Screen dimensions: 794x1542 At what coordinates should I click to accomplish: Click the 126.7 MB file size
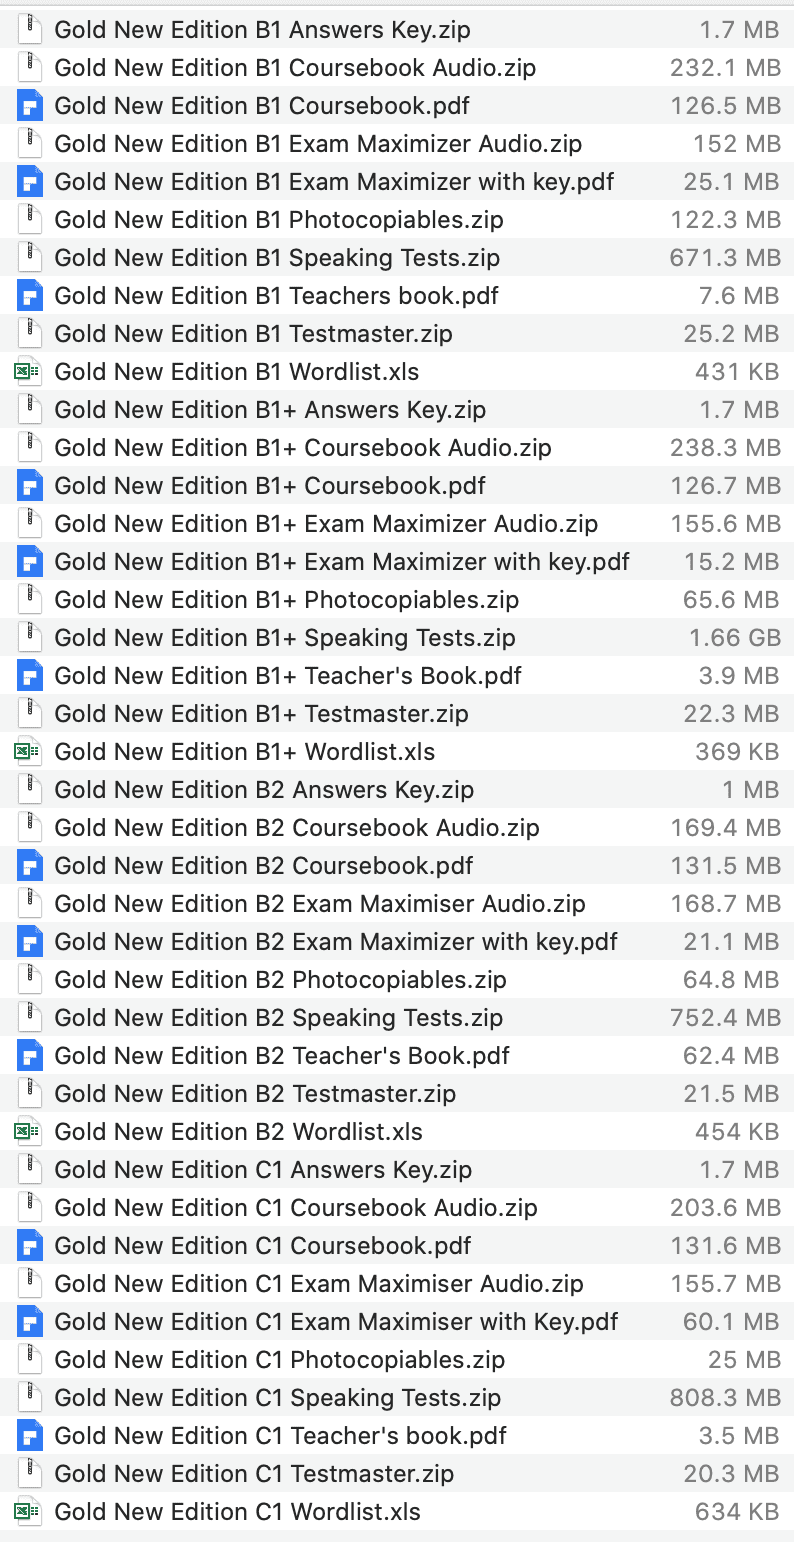pos(725,486)
